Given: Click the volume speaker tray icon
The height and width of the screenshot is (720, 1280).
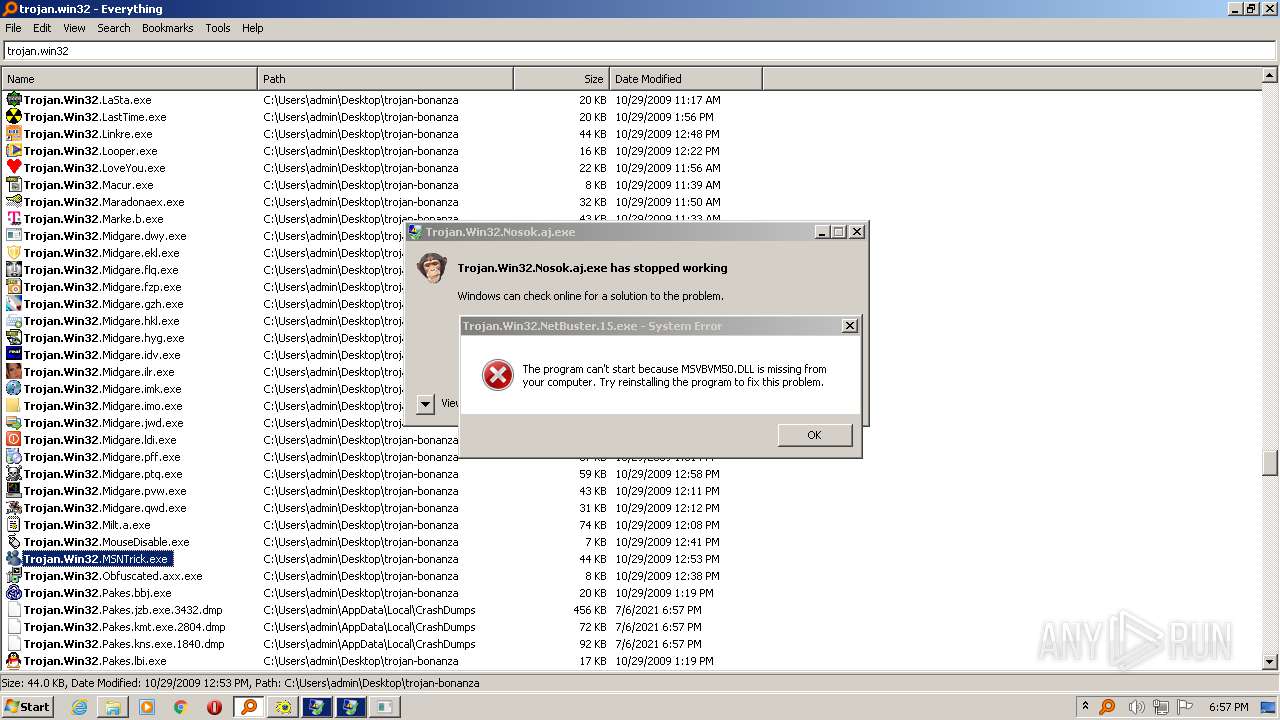Looking at the screenshot, I should [1136, 707].
